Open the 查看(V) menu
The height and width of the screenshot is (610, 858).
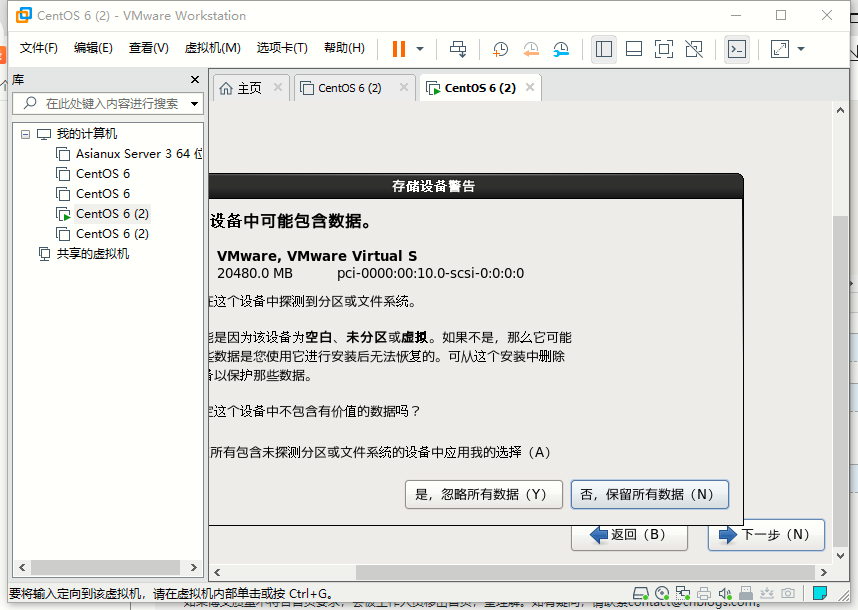tap(148, 48)
